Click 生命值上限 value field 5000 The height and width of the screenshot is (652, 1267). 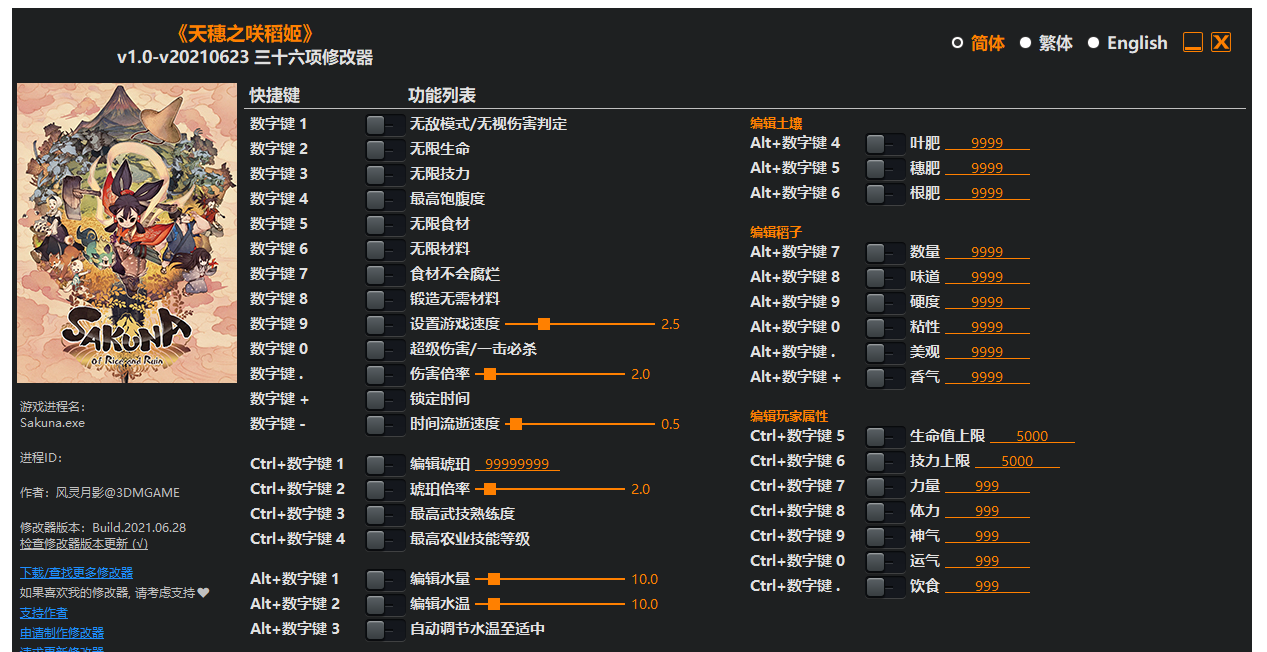[x=1032, y=436]
